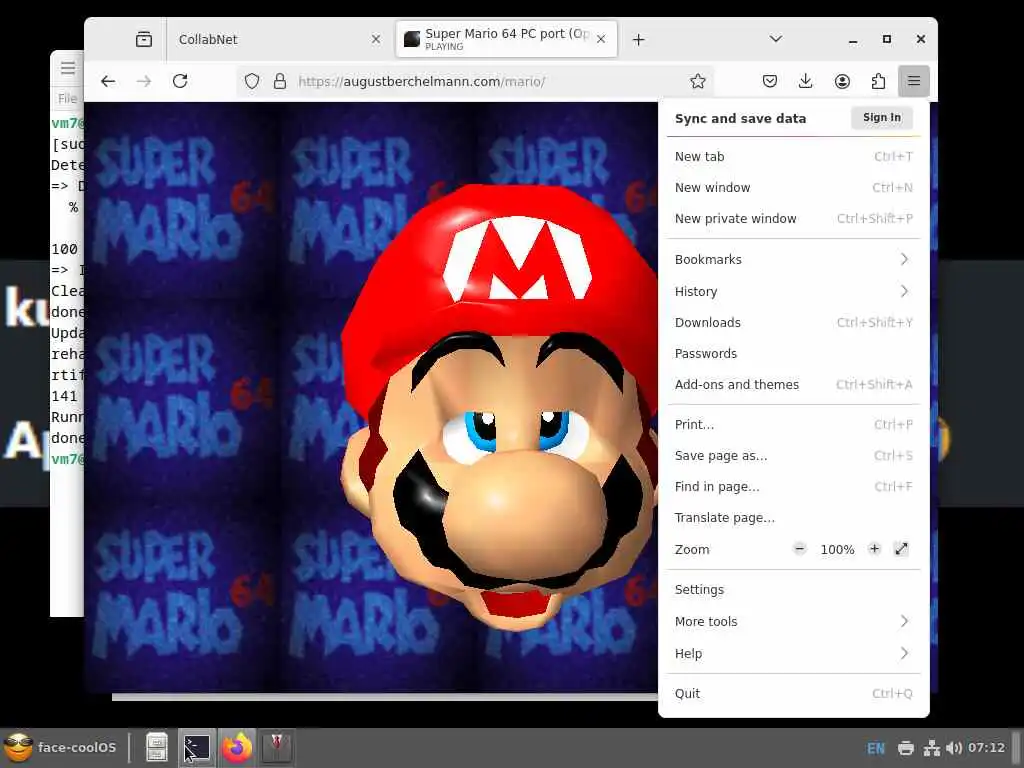Select Find in page... entry
1024x768 pixels.
pos(793,487)
